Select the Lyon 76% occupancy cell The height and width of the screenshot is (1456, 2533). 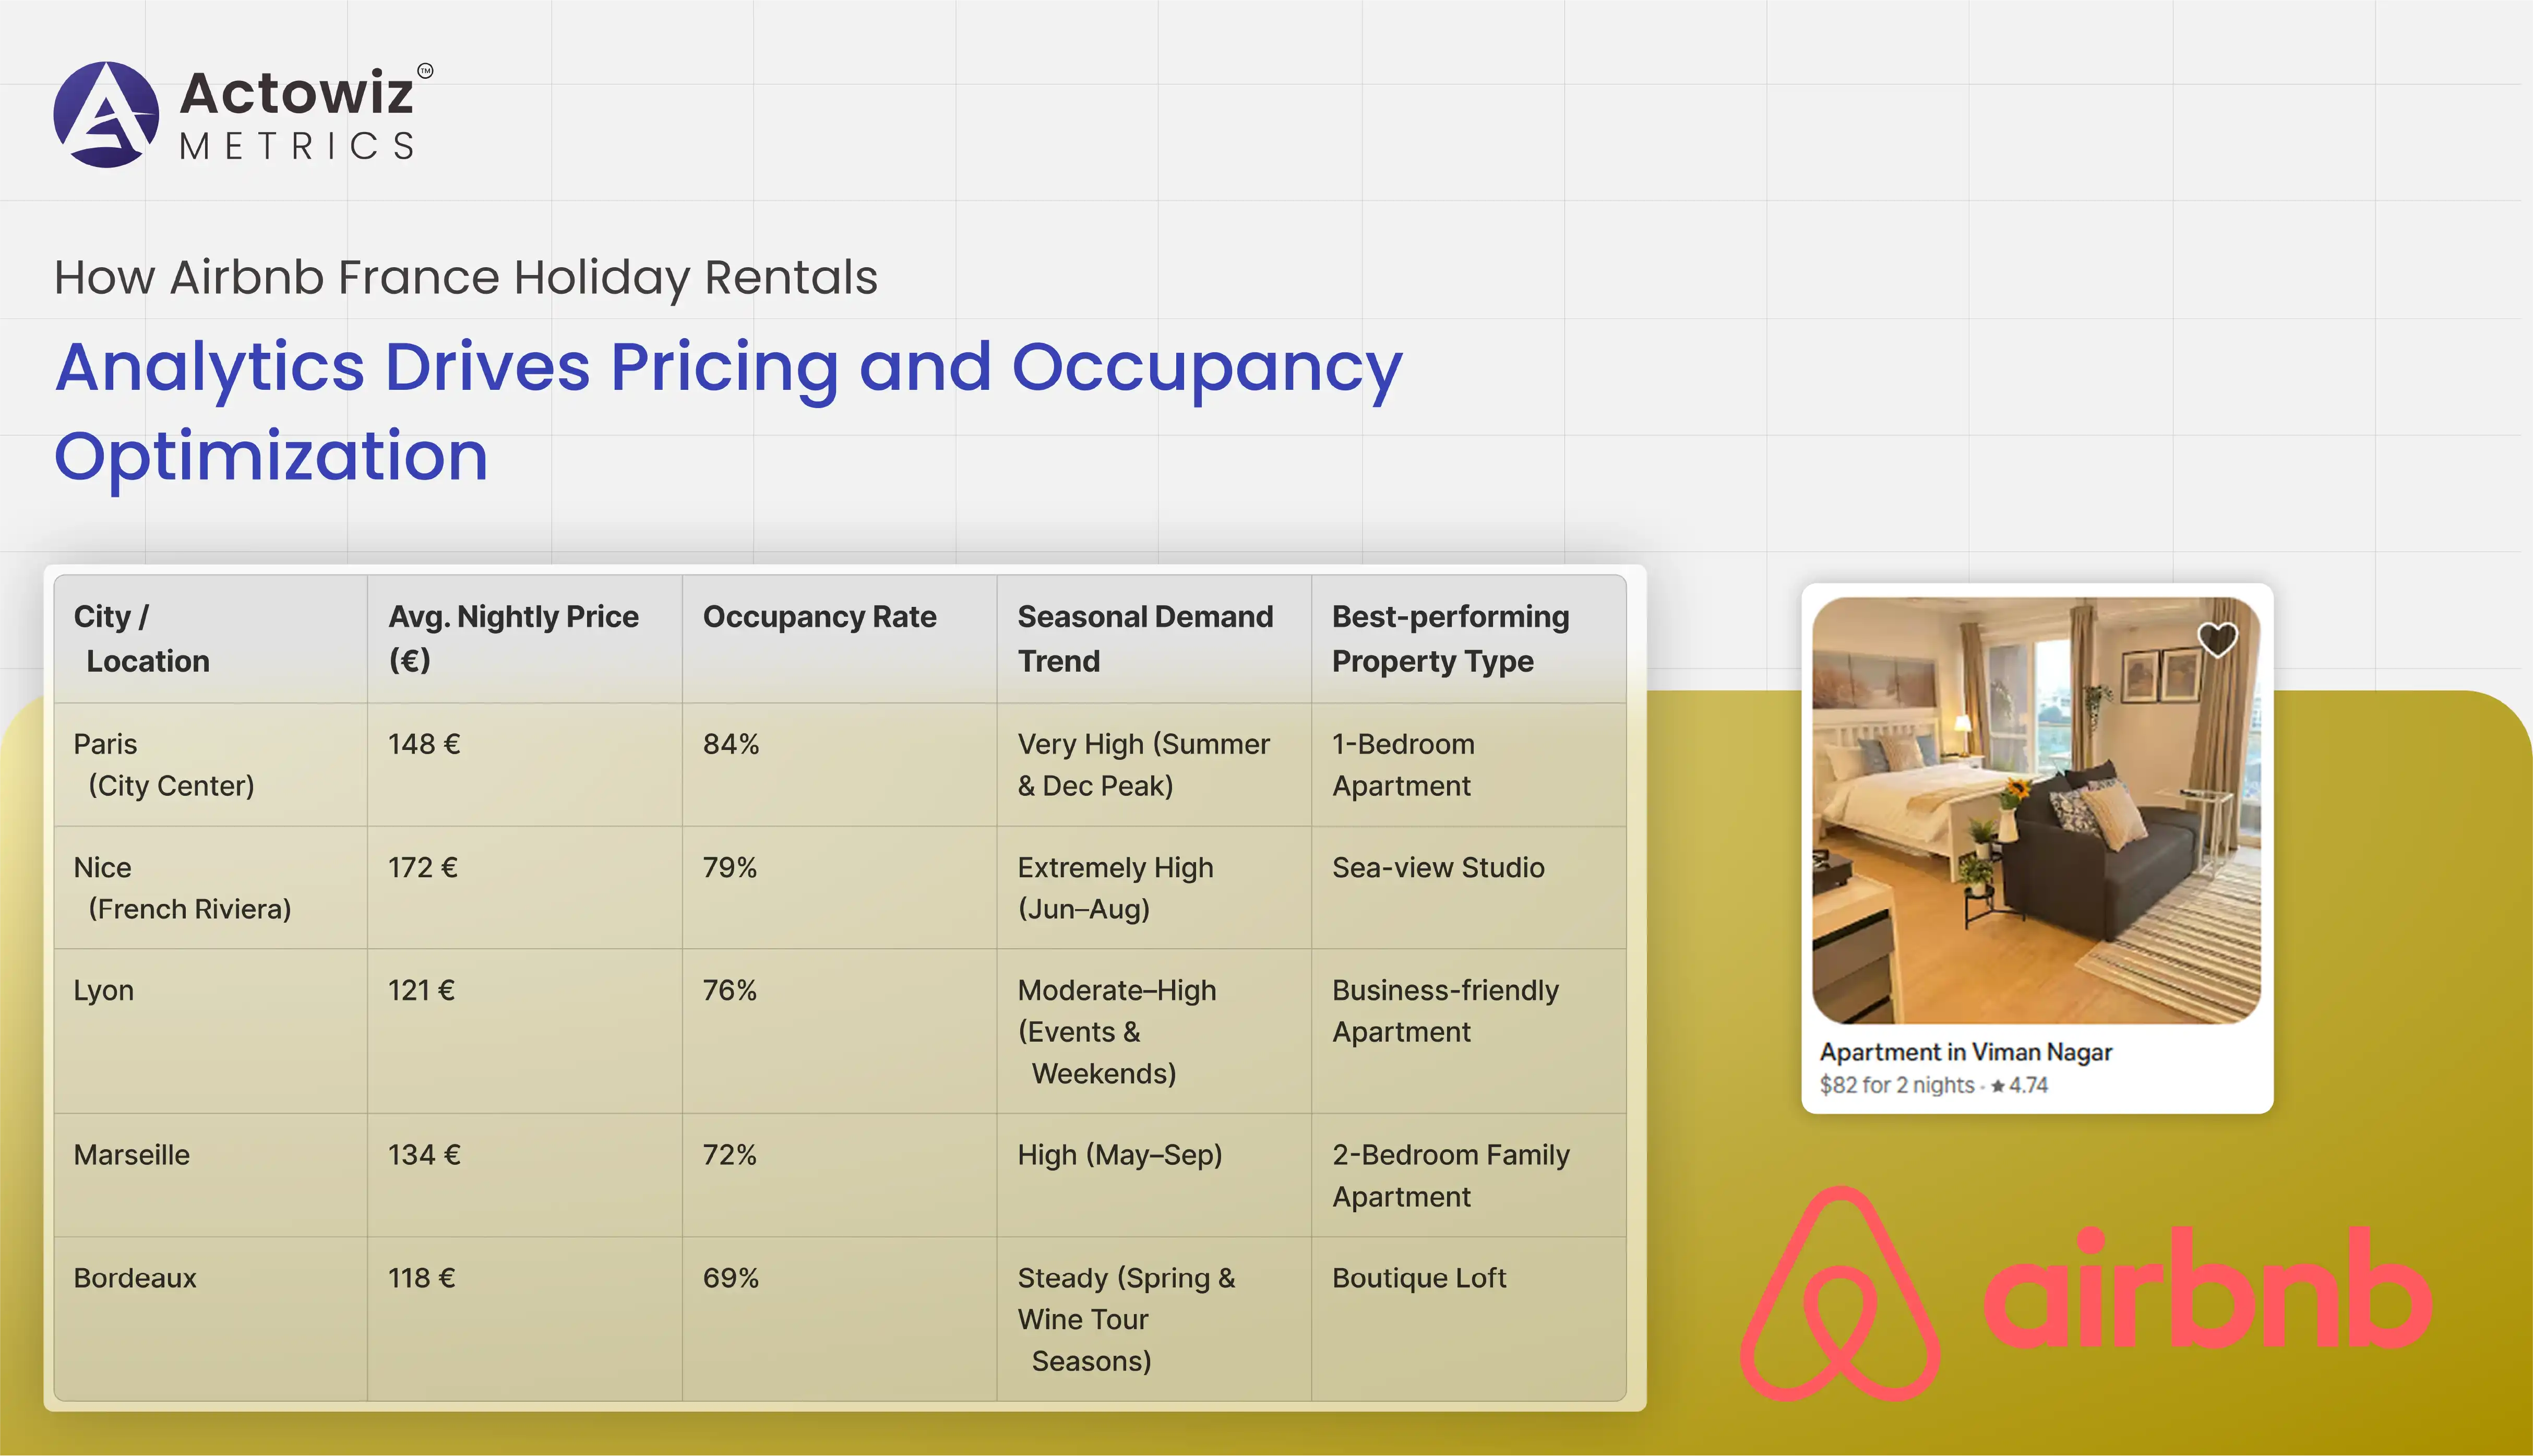point(729,990)
